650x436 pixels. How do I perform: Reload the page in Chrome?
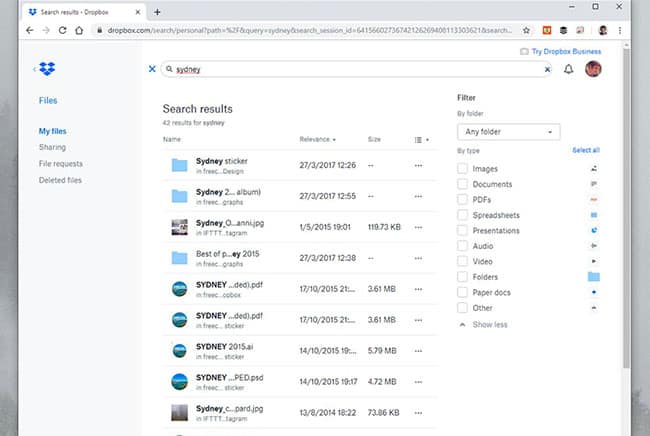[63, 30]
